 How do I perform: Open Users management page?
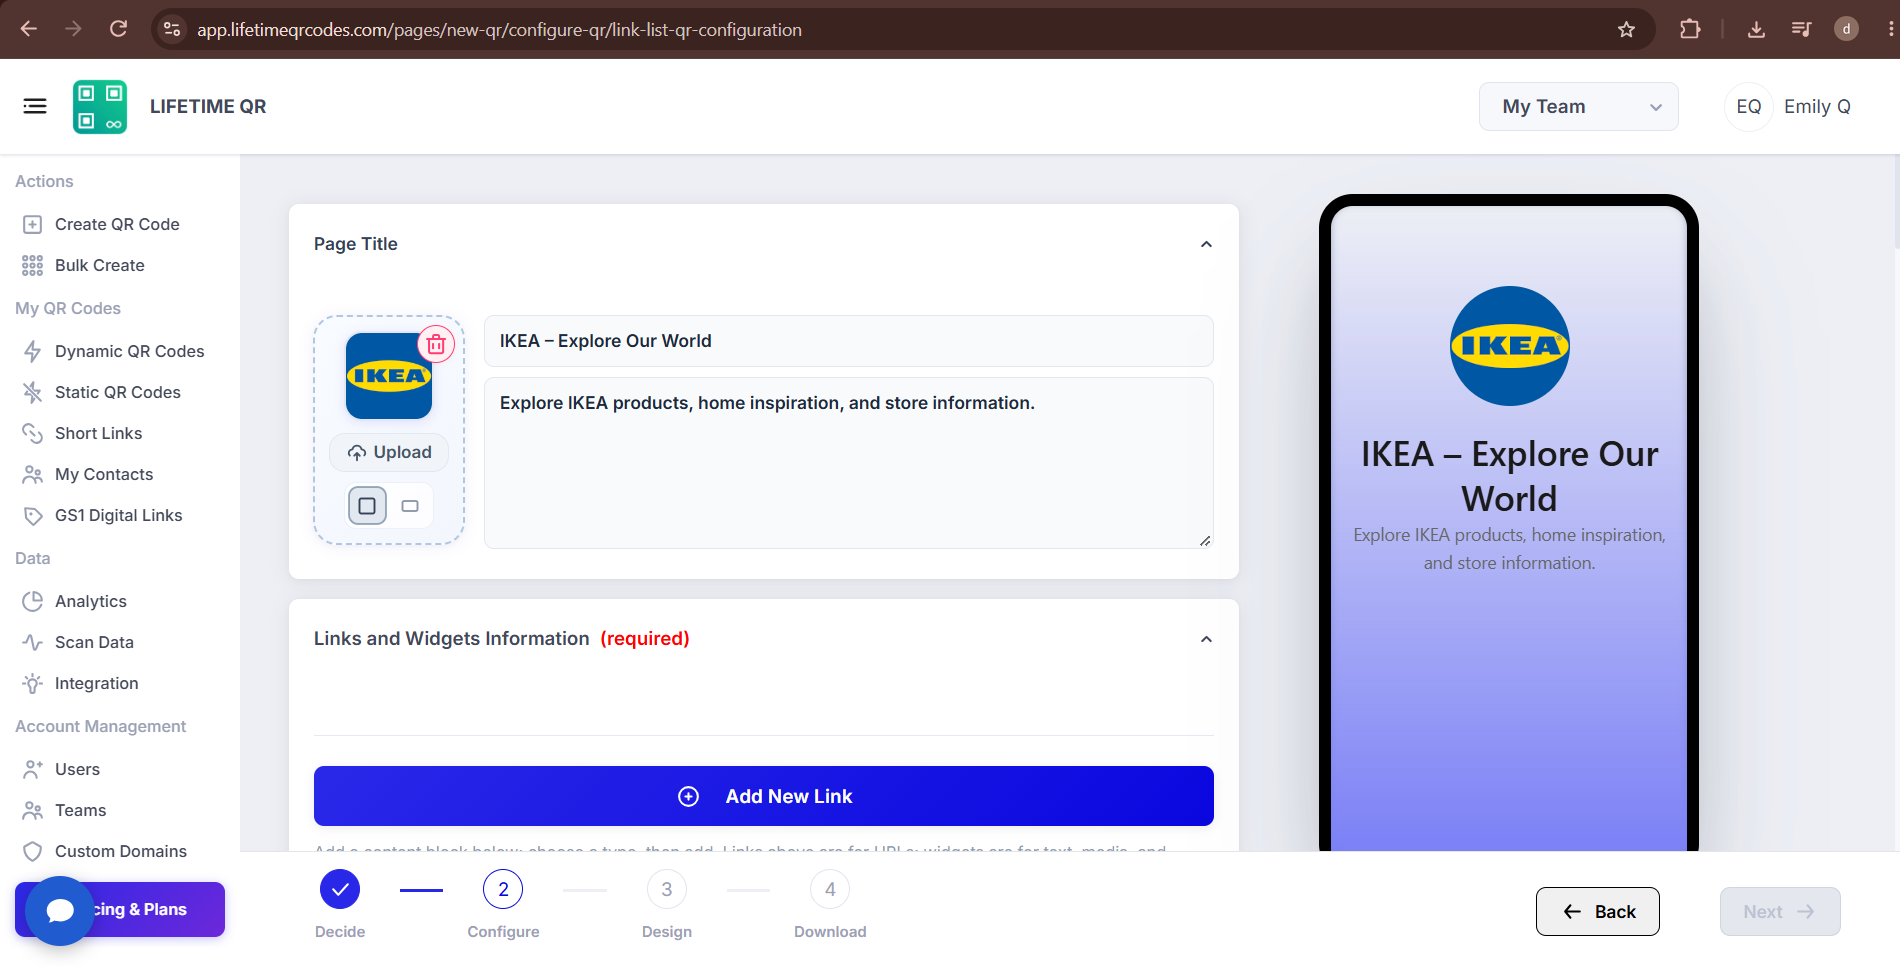(x=62, y=769)
